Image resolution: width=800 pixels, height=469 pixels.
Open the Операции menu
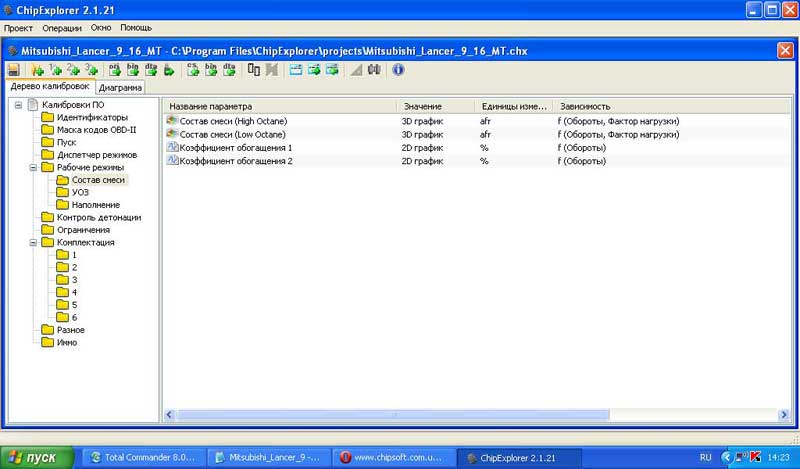click(x=63, y=28)
